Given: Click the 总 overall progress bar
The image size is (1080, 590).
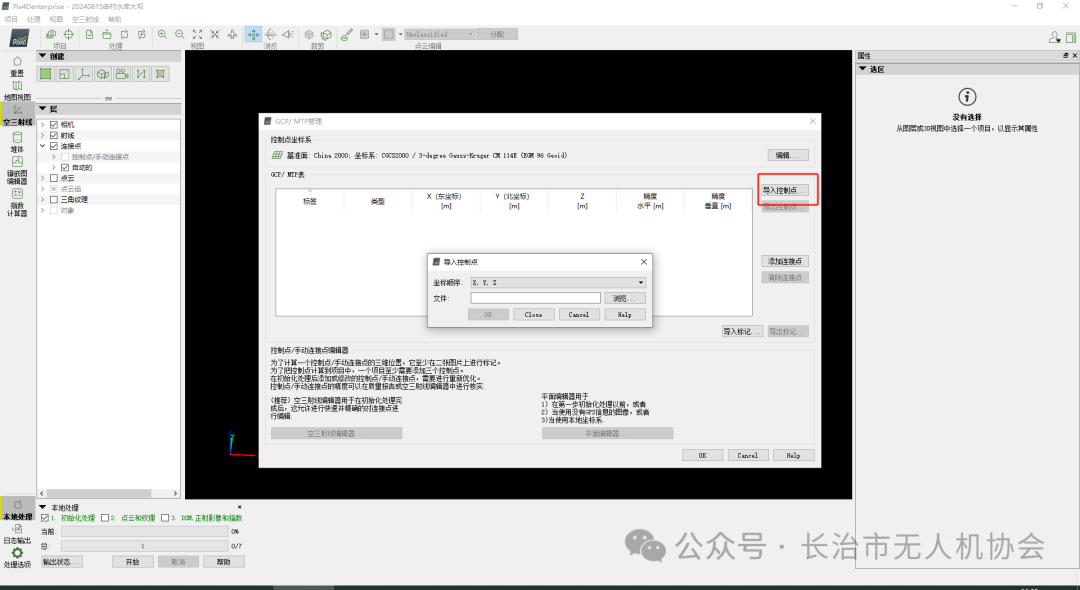Looking at the screenshot, I should [x=145, y=546].
